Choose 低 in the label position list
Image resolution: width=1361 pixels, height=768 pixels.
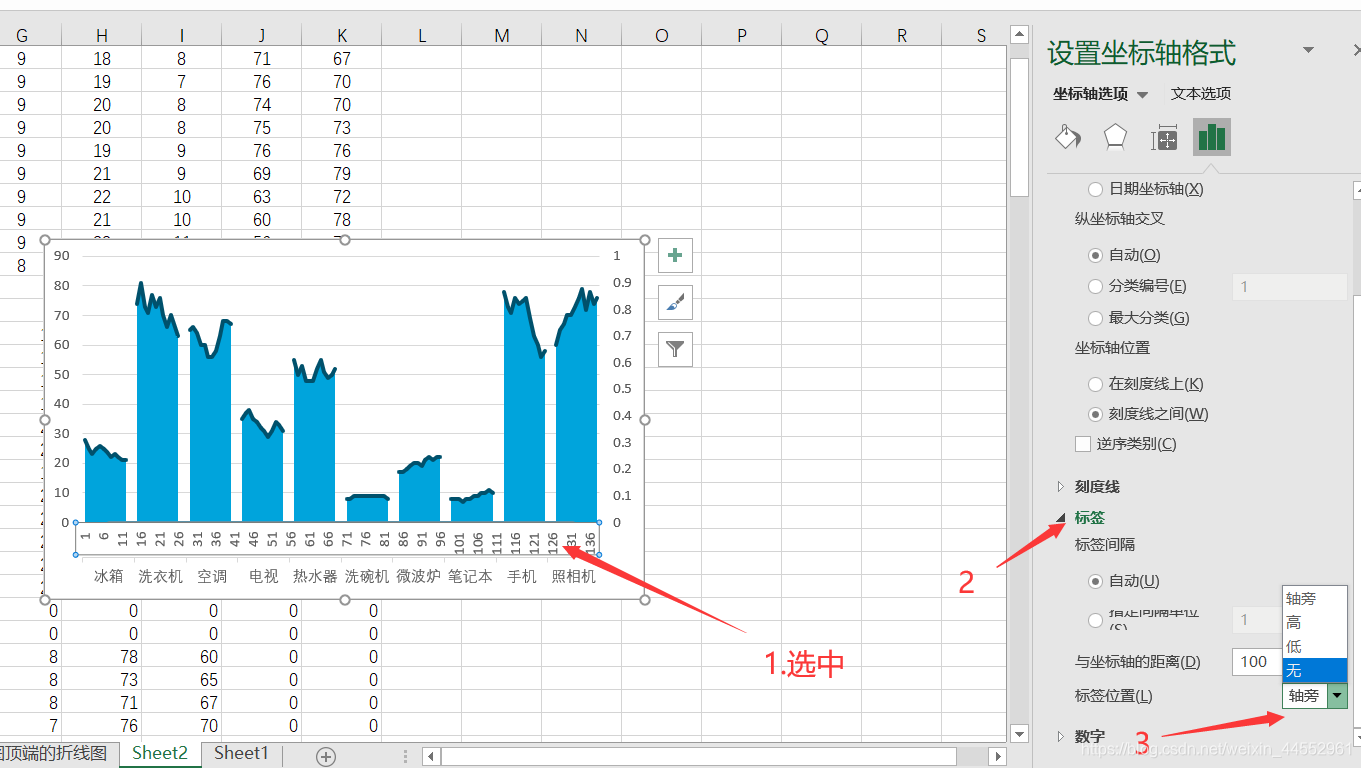tap(1315, 646)
